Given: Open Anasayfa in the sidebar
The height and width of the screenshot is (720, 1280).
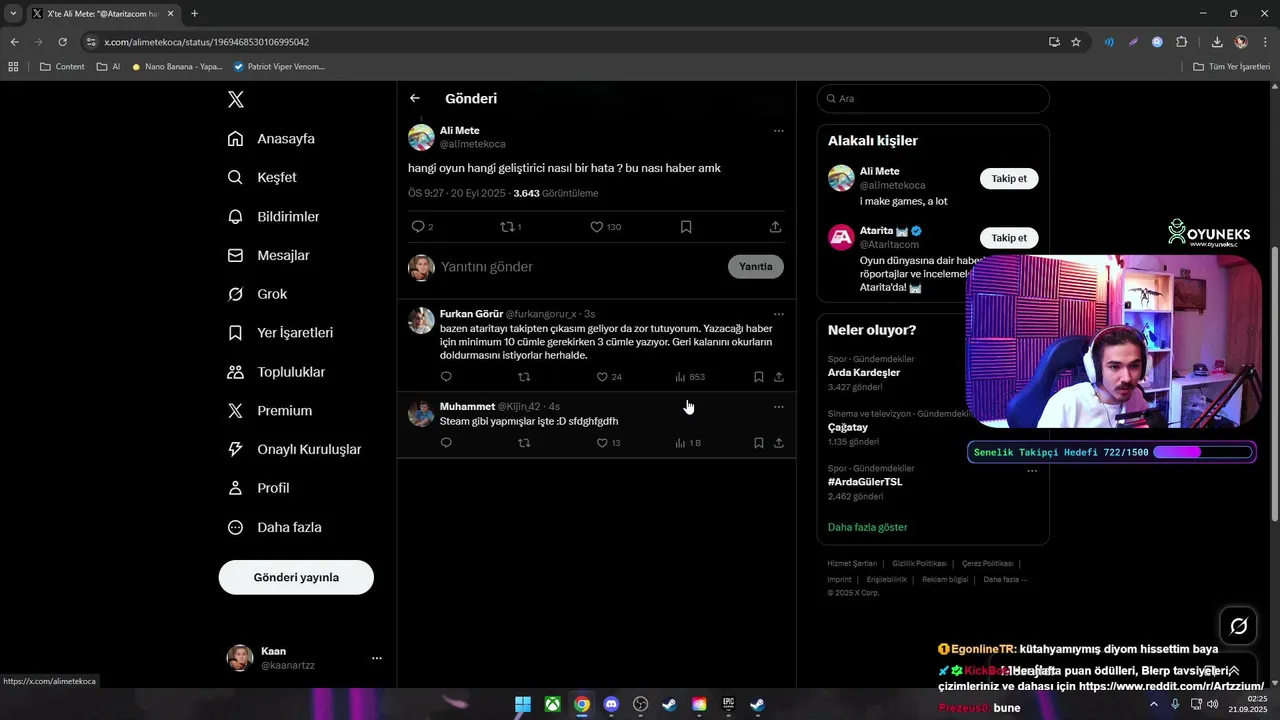Looking at the screenshot, I should [x=271, y=139].
